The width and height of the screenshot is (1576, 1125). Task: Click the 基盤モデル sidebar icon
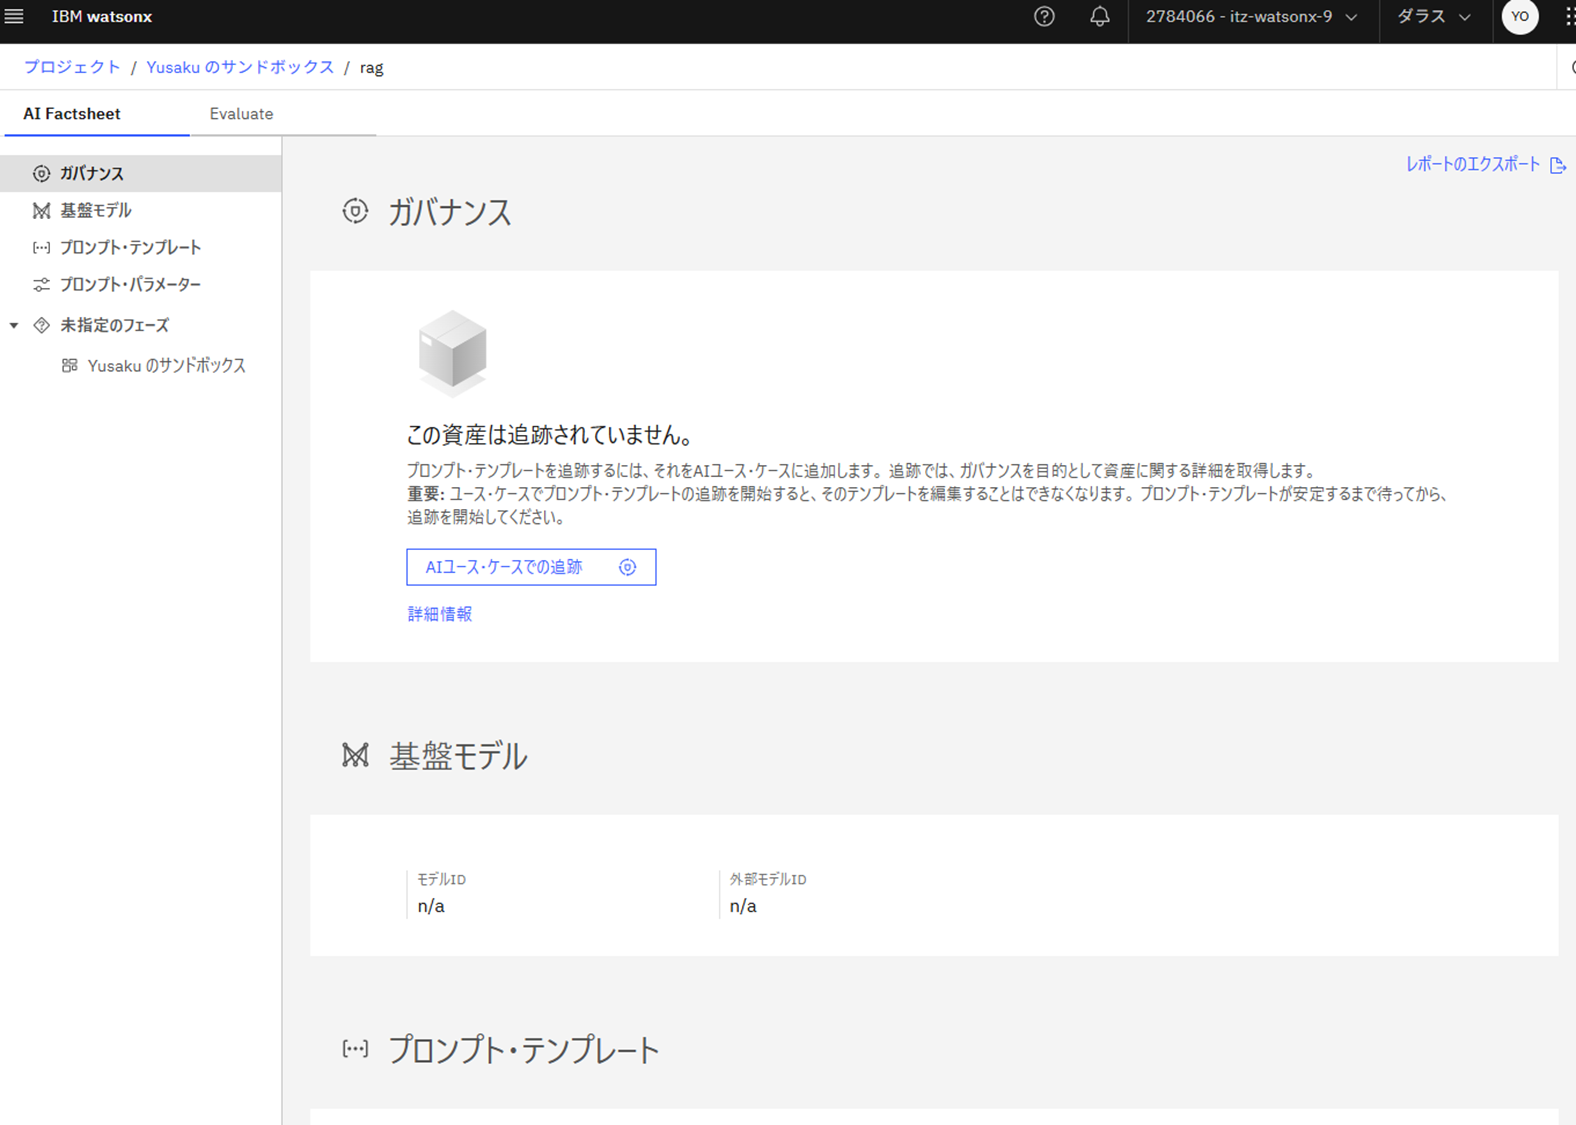[x=41, y=210]
